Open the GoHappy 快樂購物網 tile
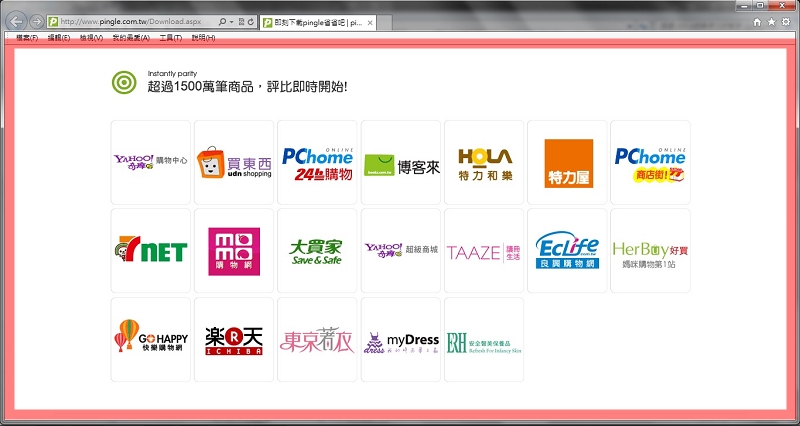 tap(151, 339)
